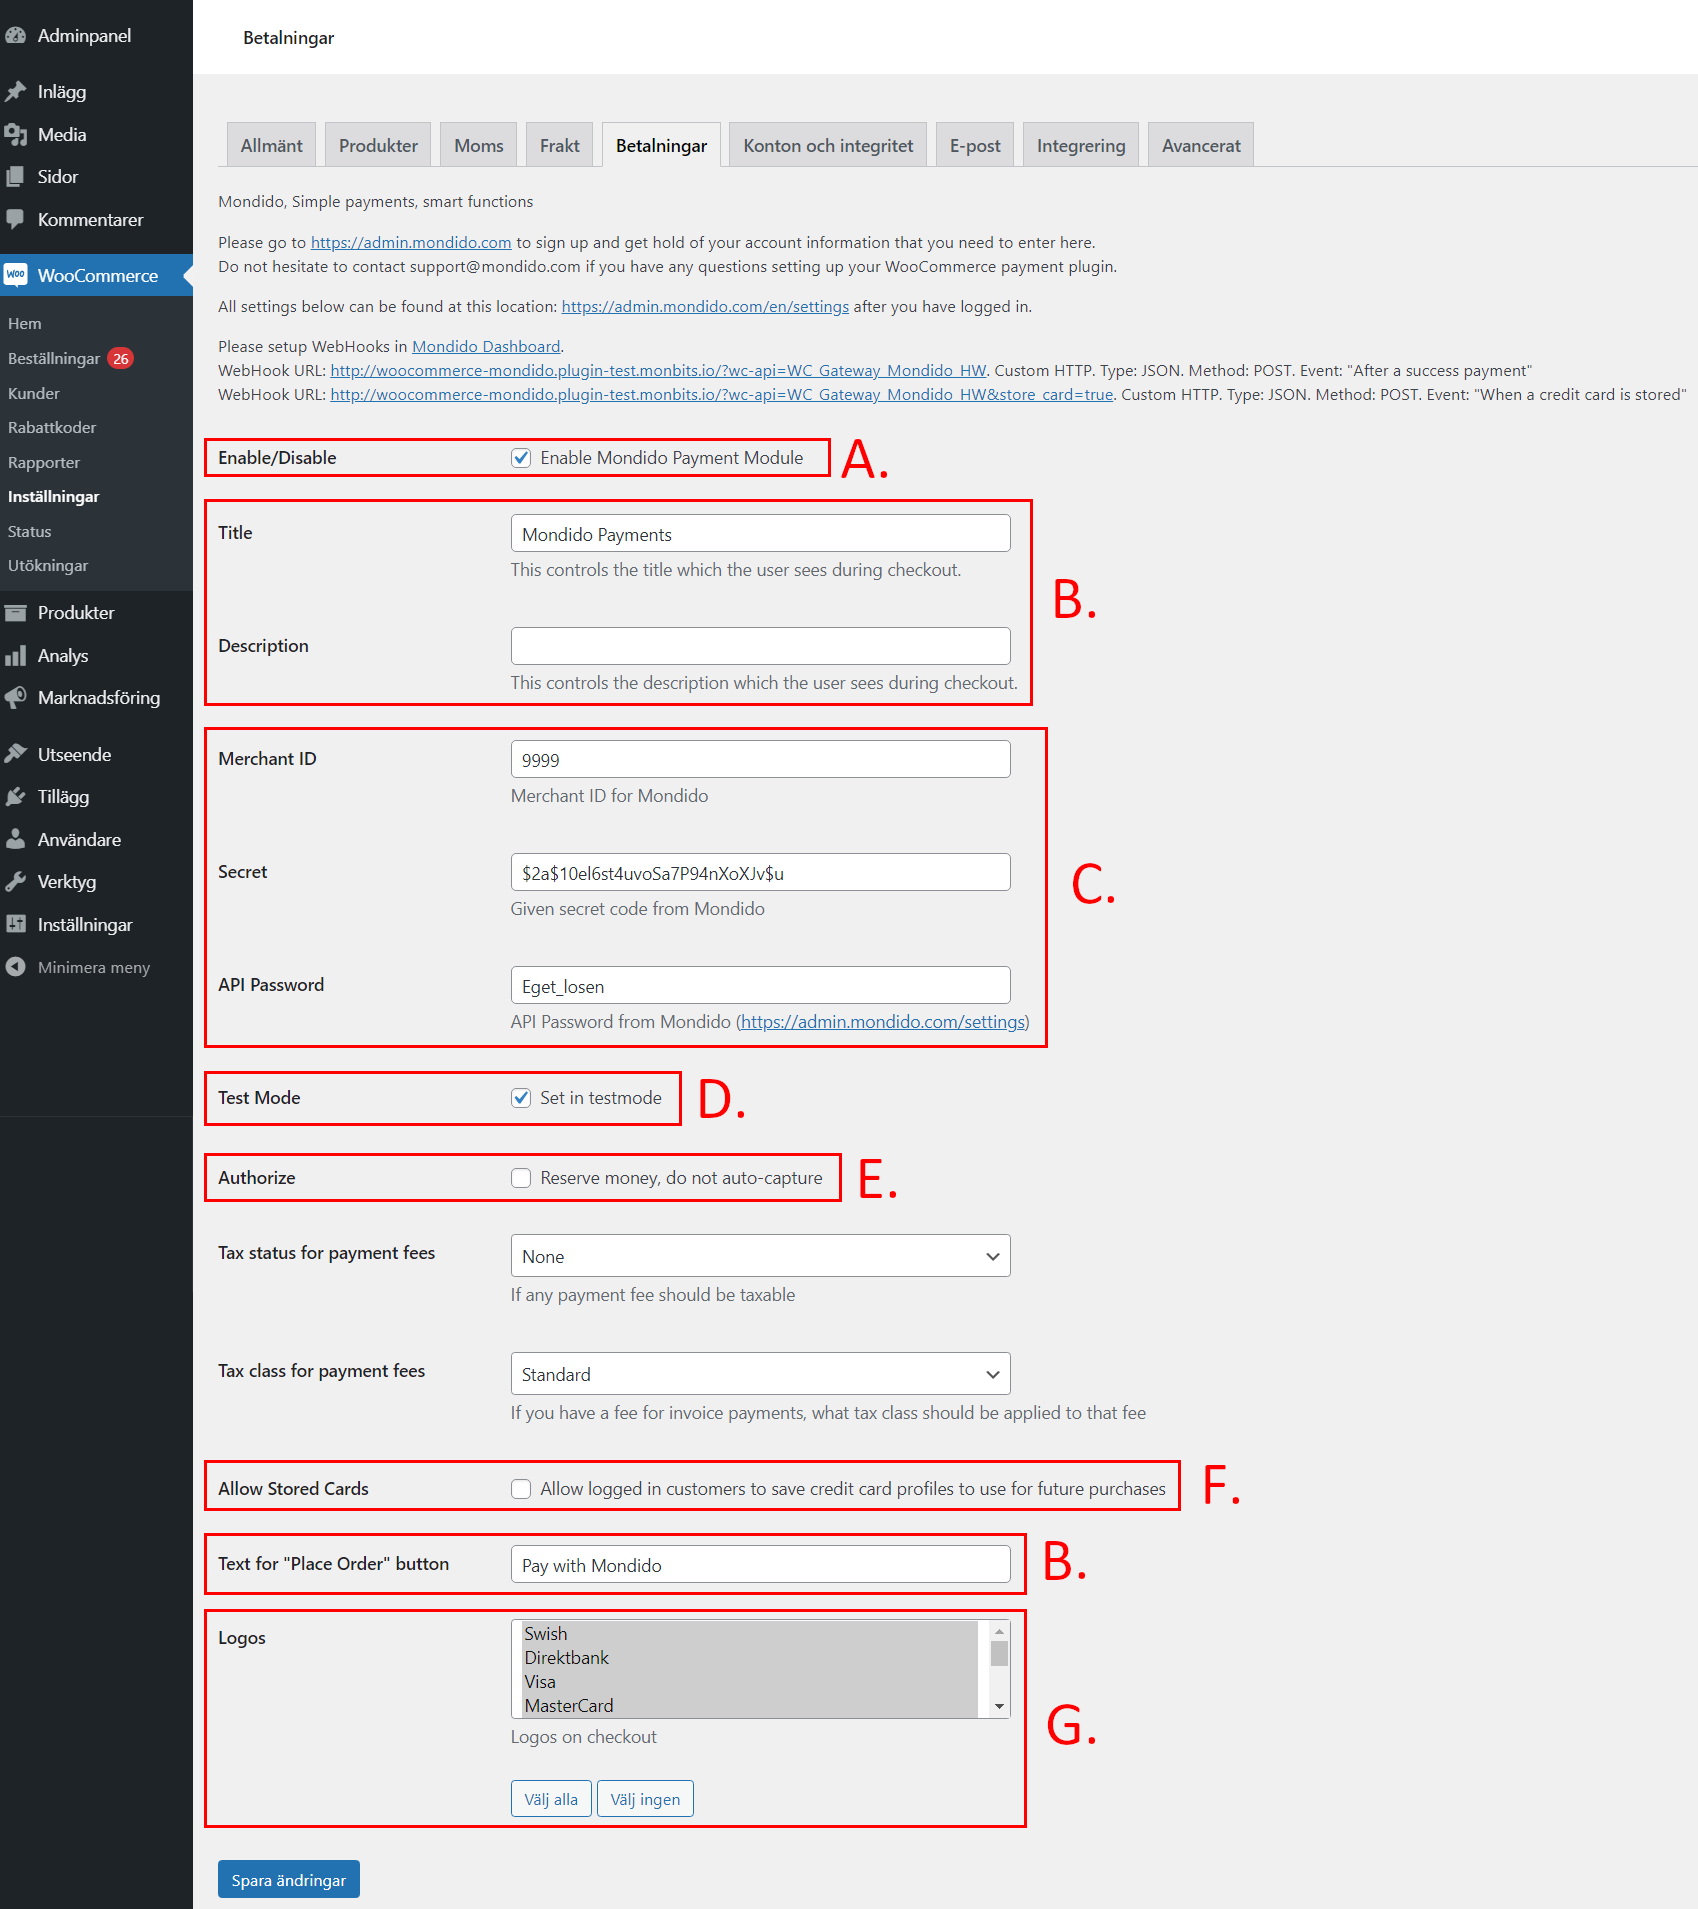Click the Analys bar chart icon
Viewport: 1698px width, 1909px height.
[15, 656]
